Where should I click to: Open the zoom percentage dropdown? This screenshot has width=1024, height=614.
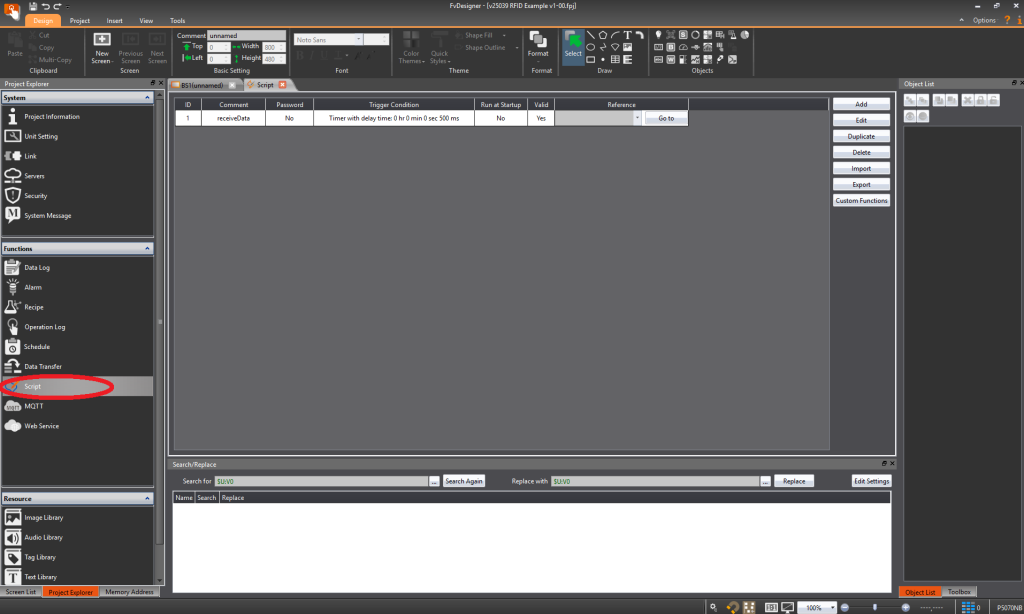[831, 607]
